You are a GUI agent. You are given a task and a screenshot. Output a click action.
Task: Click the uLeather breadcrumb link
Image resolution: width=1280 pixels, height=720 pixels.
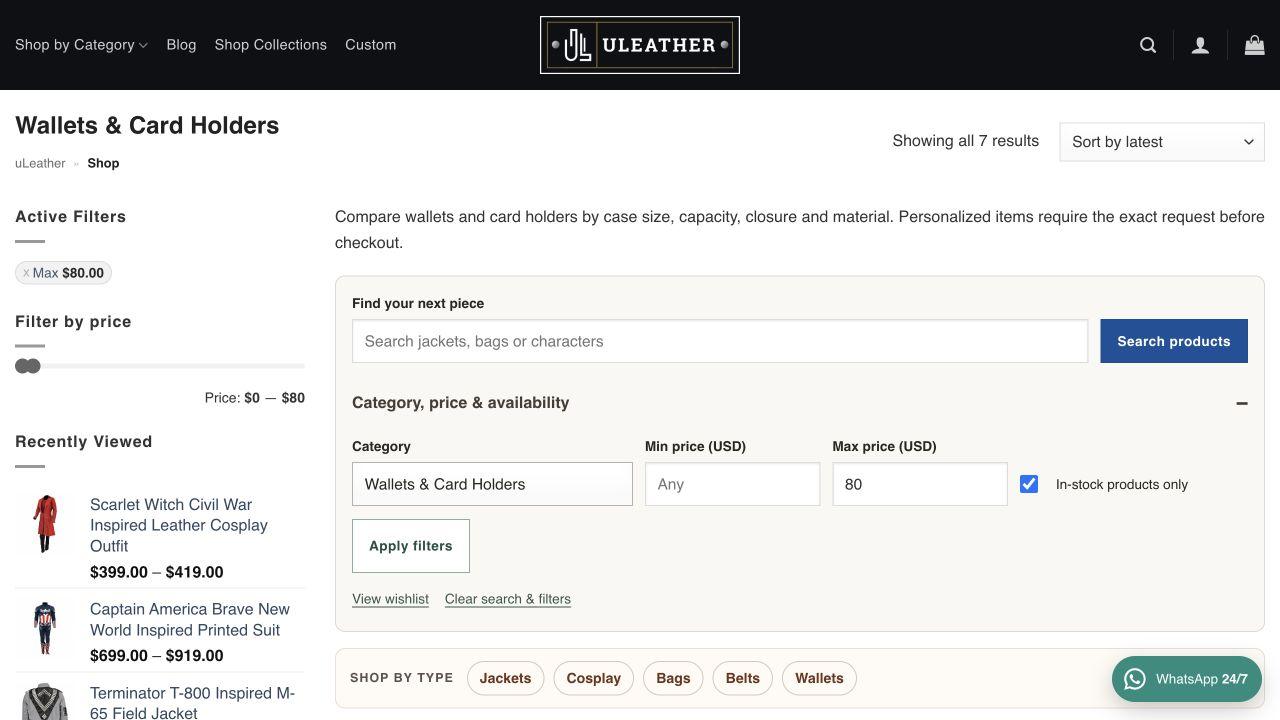(x=40, y=163)
